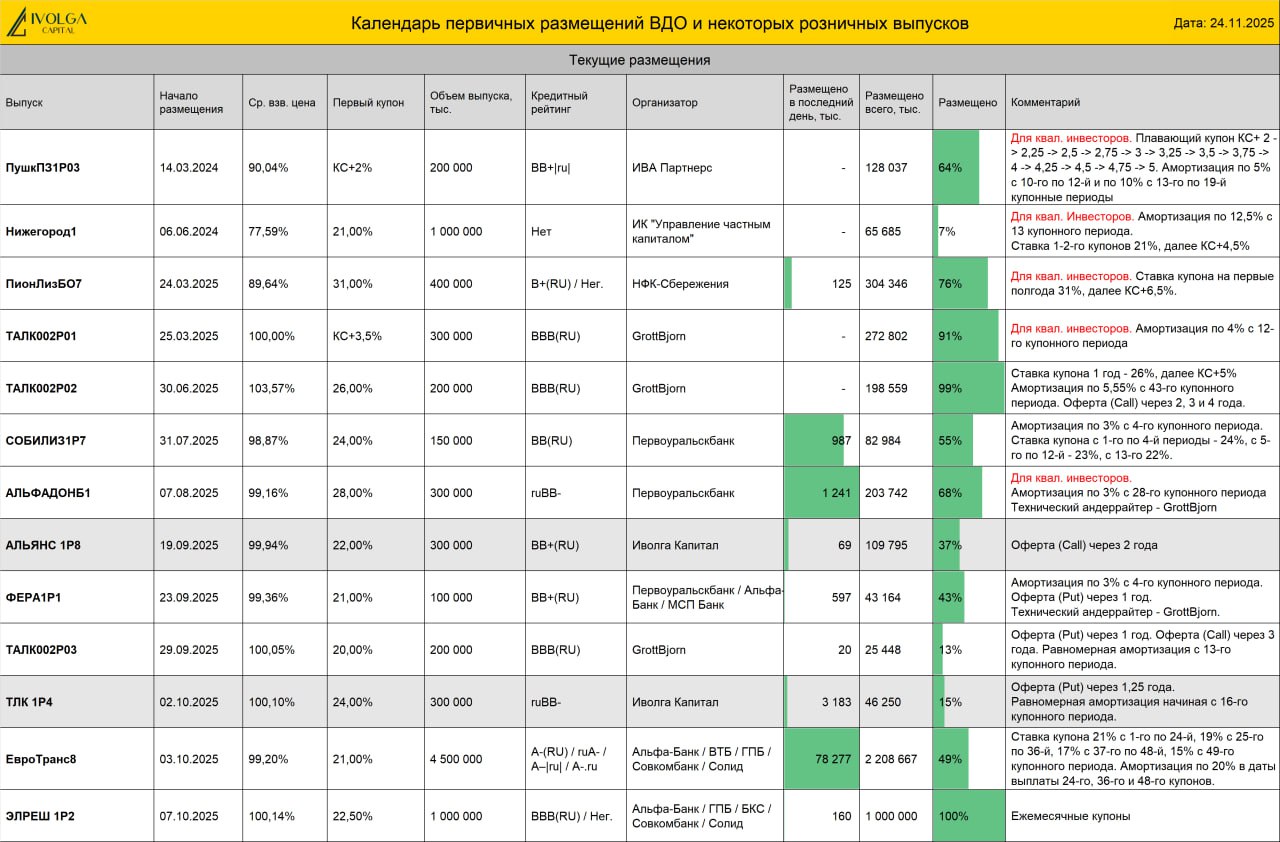The width and height of the screenshot is (1280, 842).
Task: Click the start date '06.06.2024'
Action: click(189, 232)
